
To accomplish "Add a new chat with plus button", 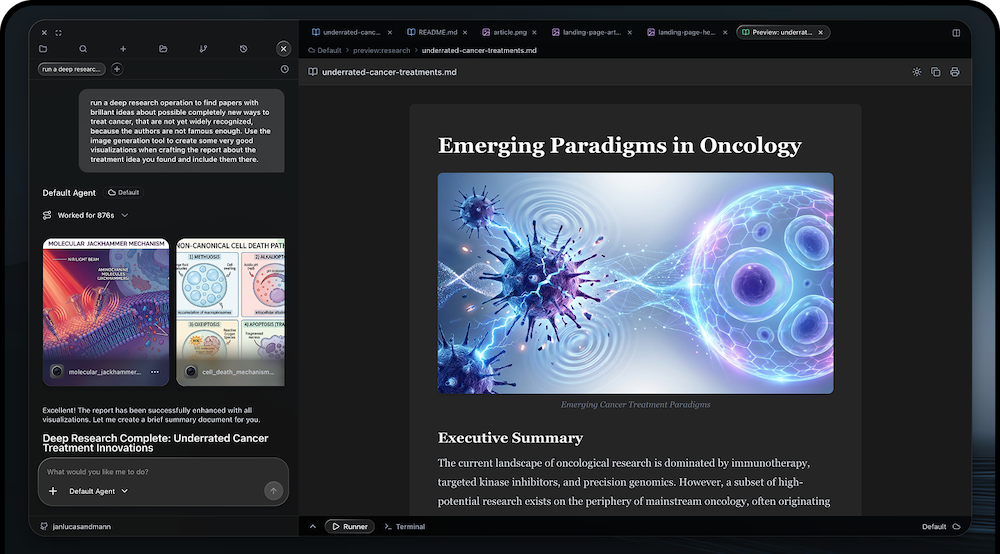I will tap(117, 69).
